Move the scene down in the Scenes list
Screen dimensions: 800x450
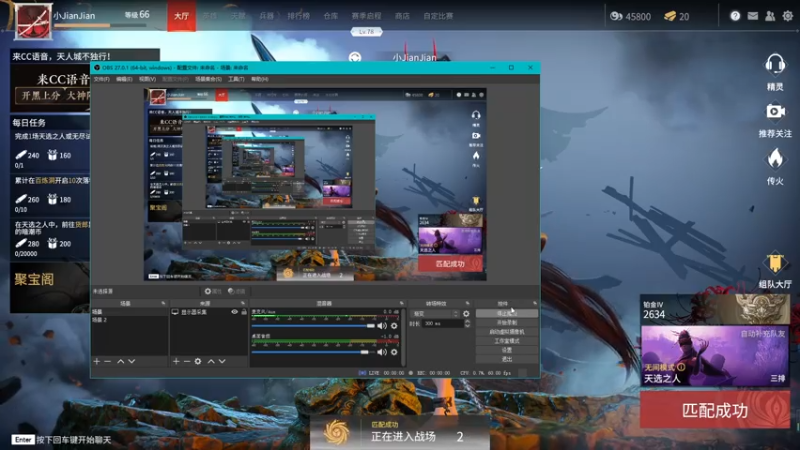(x=132, y=361)
